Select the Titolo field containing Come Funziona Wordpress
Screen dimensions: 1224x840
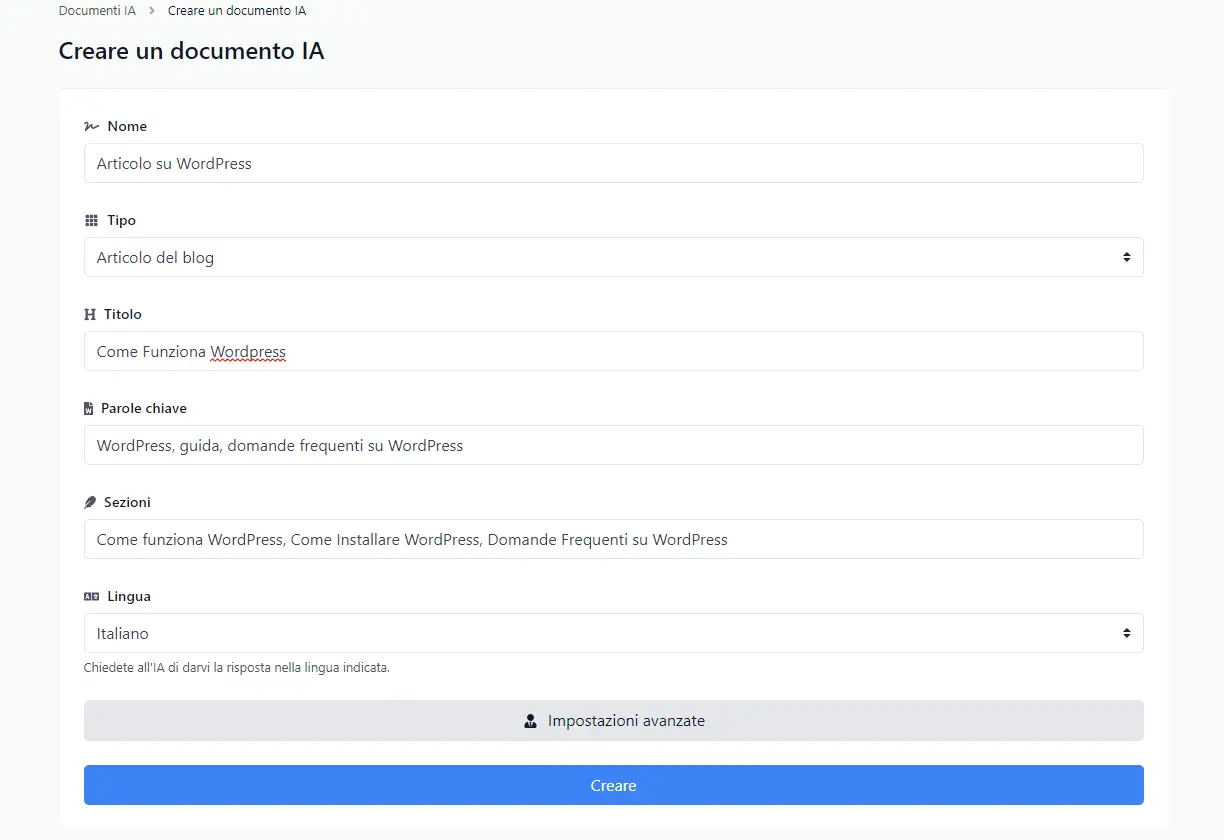[x=613, y=351]
